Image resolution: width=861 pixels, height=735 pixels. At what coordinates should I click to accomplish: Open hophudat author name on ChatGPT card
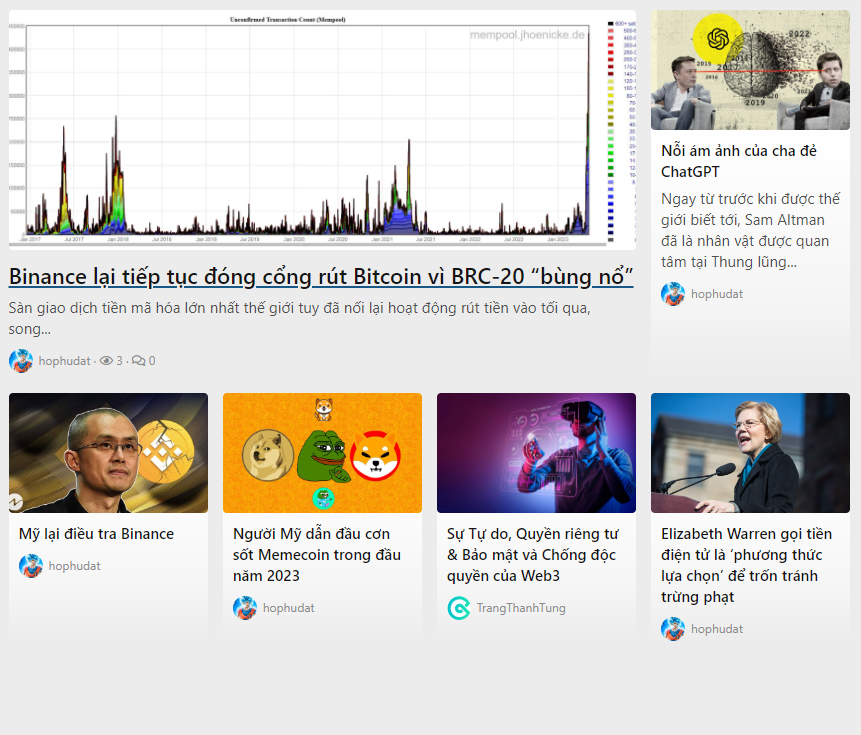coord(717,294)
